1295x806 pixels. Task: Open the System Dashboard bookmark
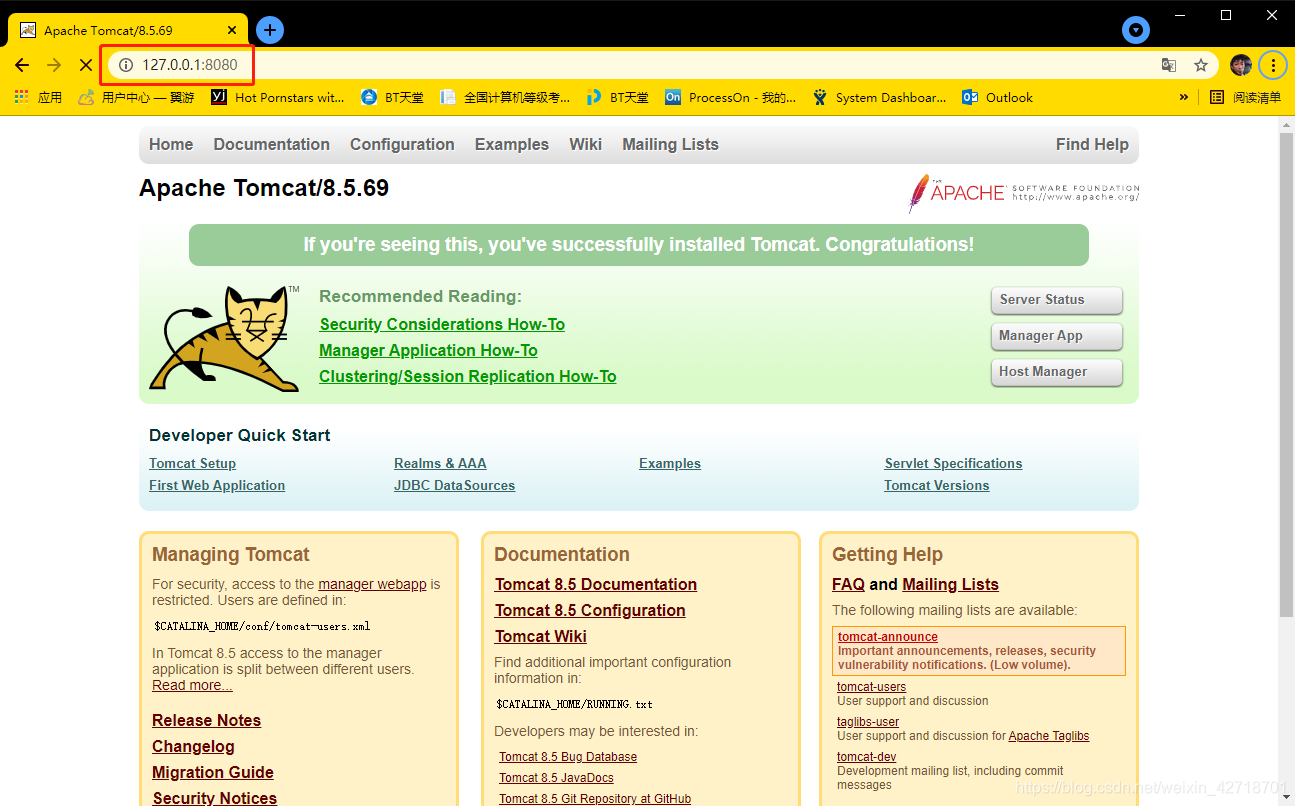(x=879, y=97)
